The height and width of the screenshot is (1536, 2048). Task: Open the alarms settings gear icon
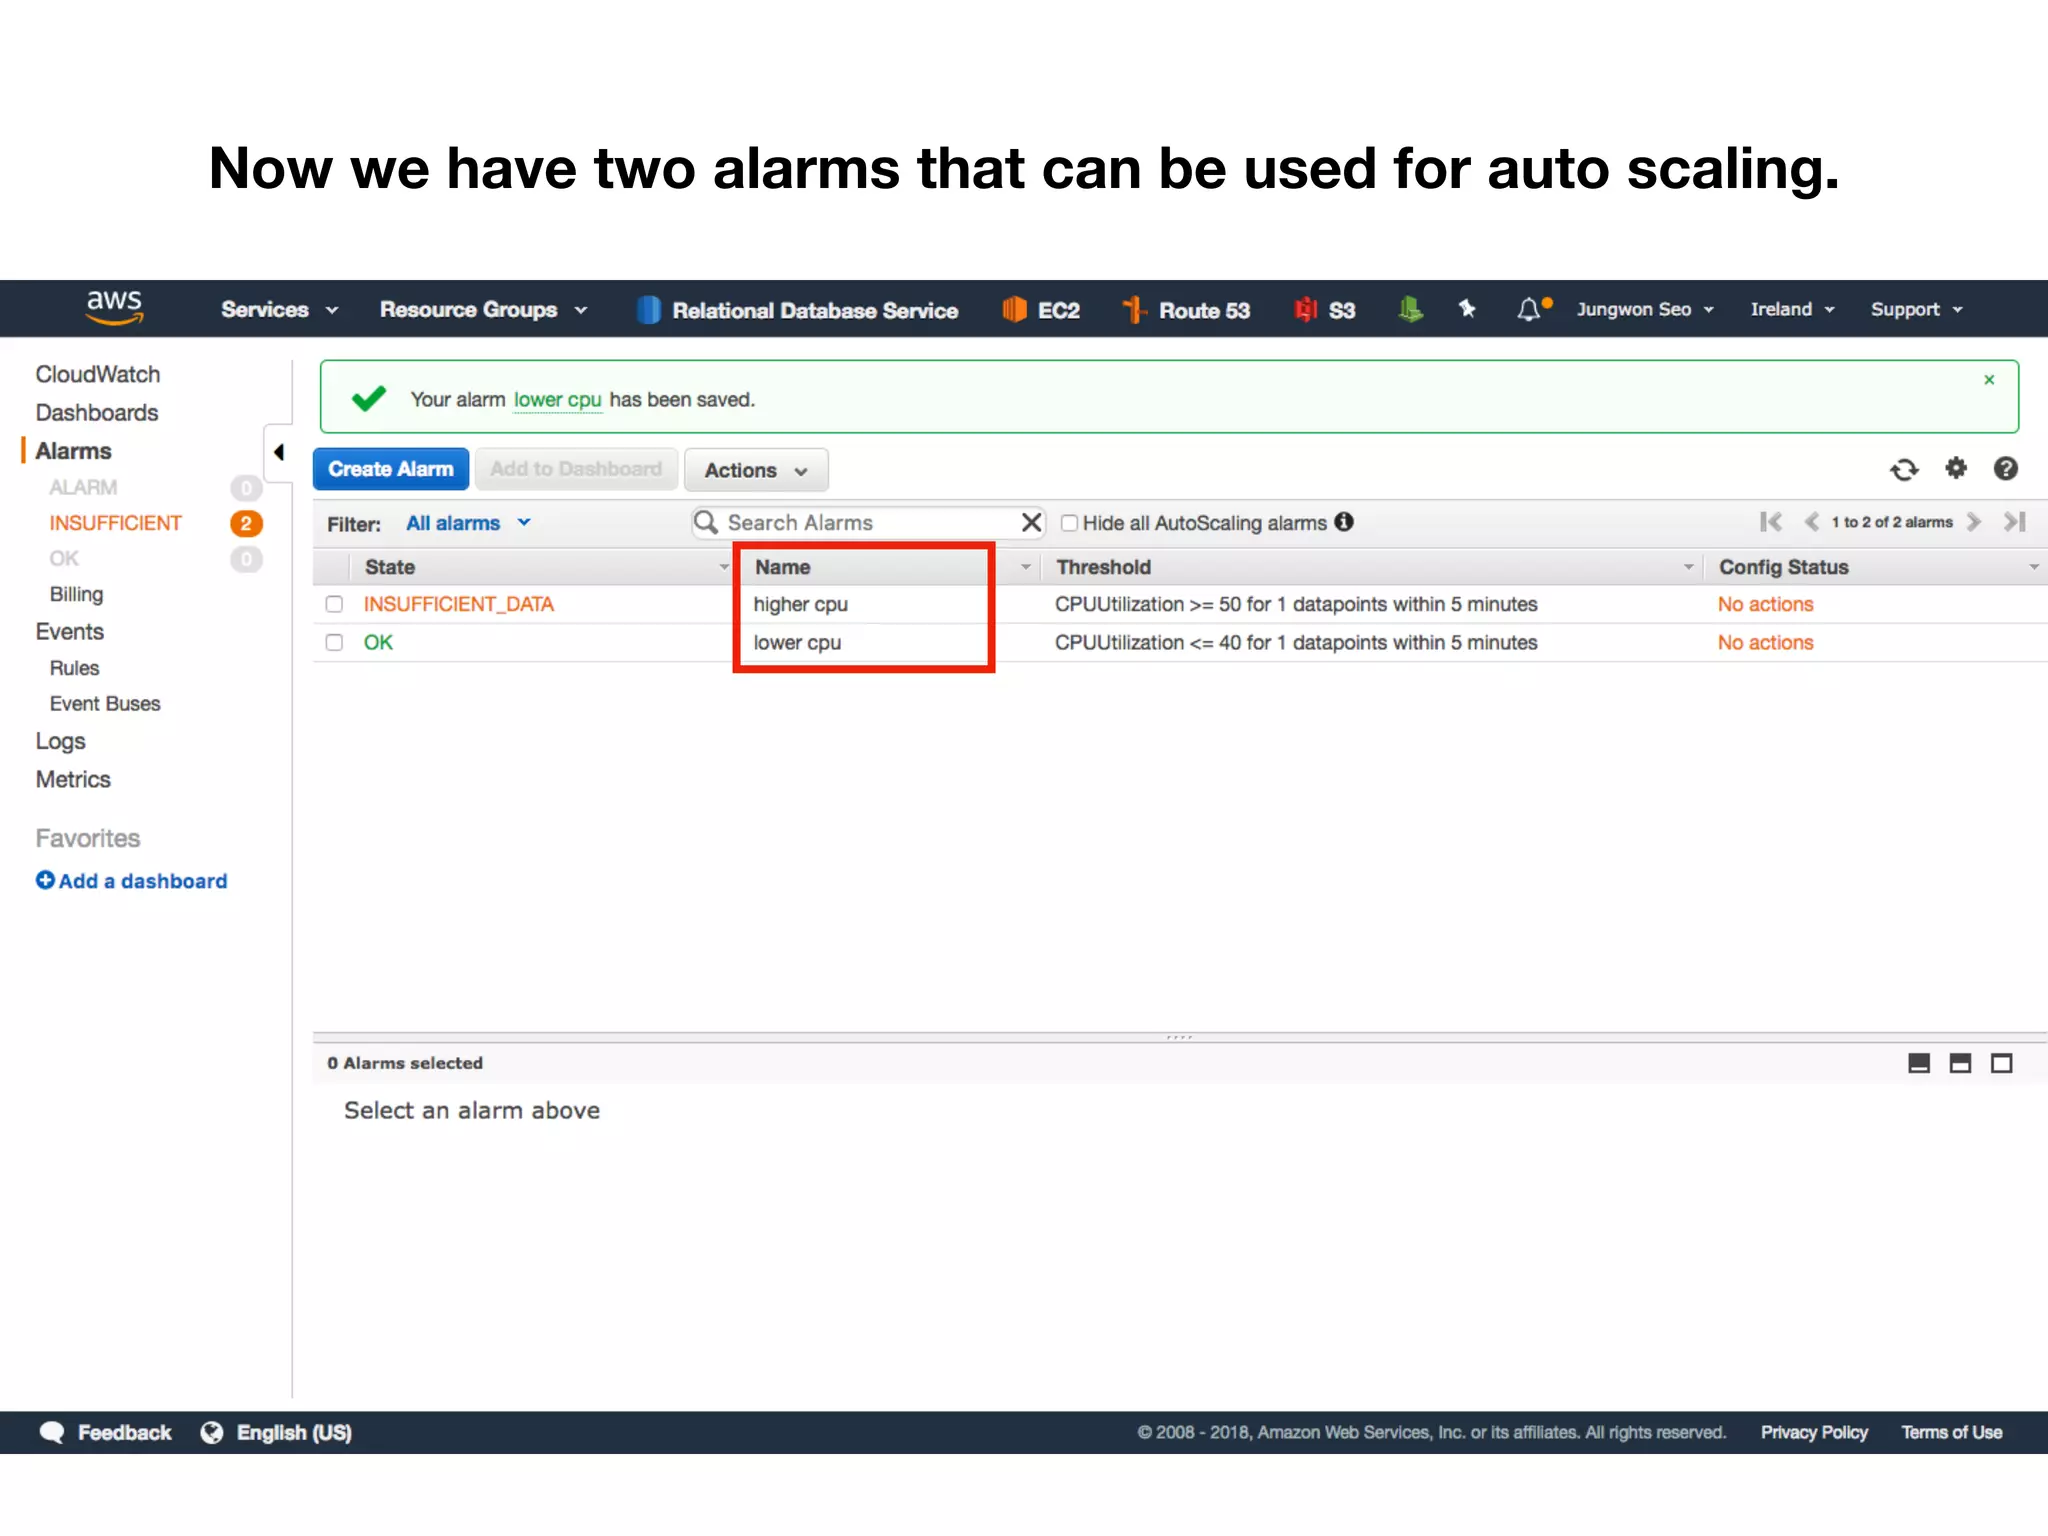coord(1956,468)
